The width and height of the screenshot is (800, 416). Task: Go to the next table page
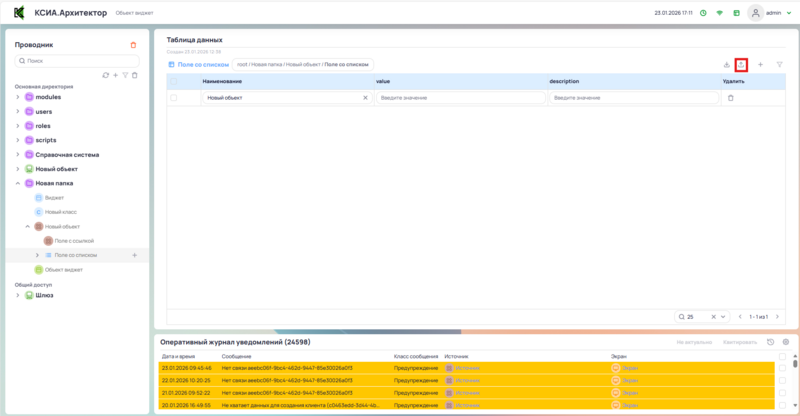point(778,317)
